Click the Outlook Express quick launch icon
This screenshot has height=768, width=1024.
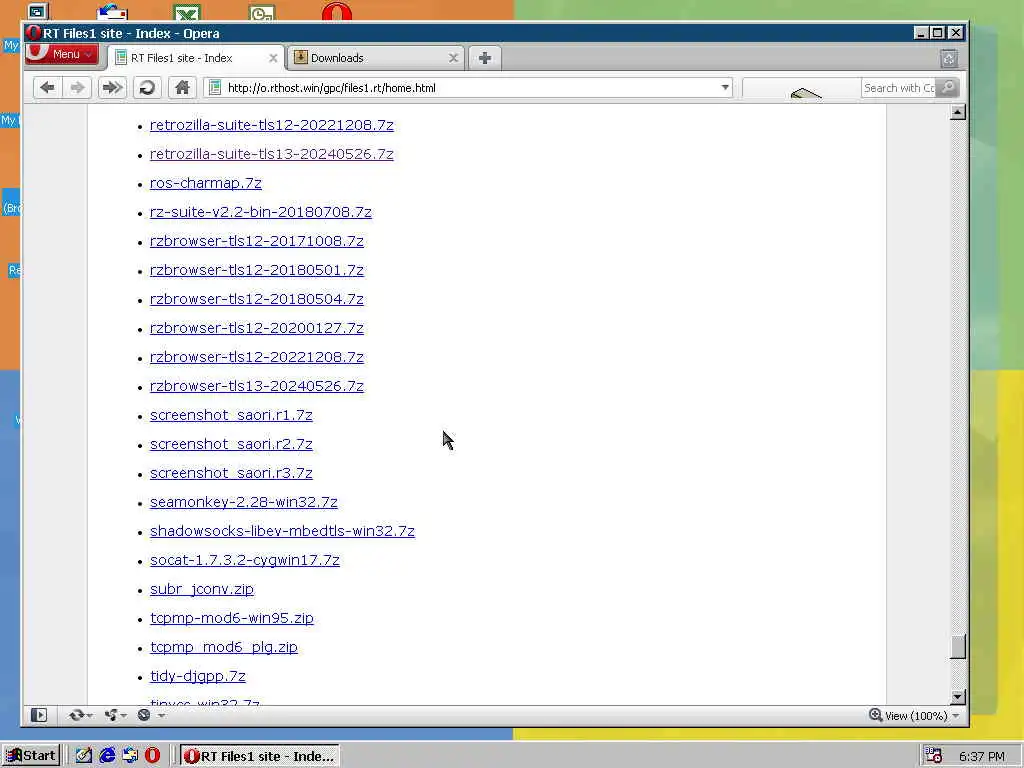[x=130, y=756]
